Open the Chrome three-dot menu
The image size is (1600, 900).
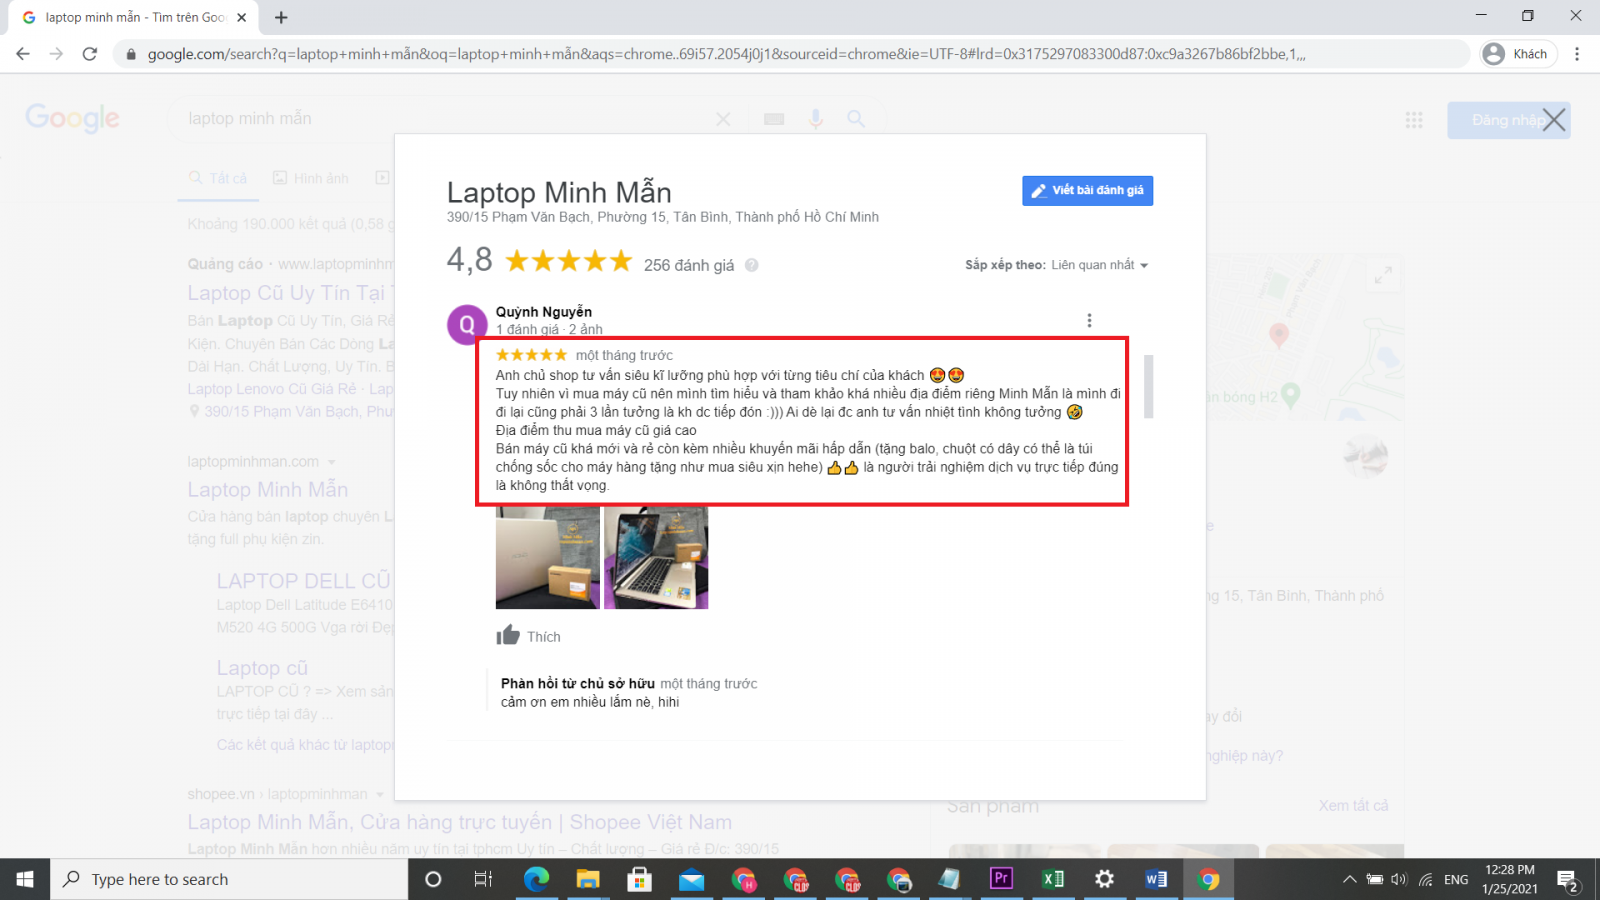[x=1577, y=54]
